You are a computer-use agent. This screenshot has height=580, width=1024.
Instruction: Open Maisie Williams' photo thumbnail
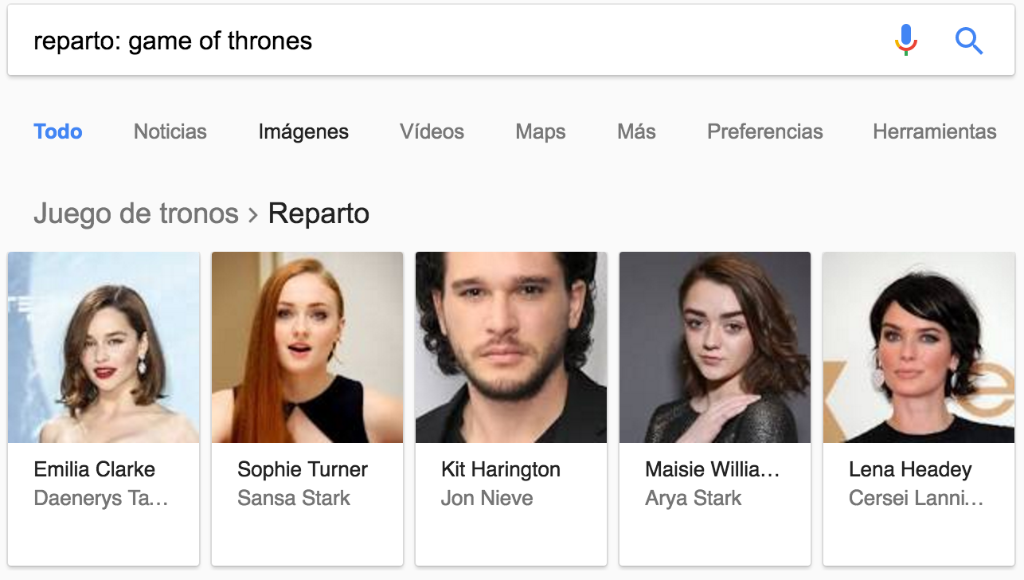point(714,347)
